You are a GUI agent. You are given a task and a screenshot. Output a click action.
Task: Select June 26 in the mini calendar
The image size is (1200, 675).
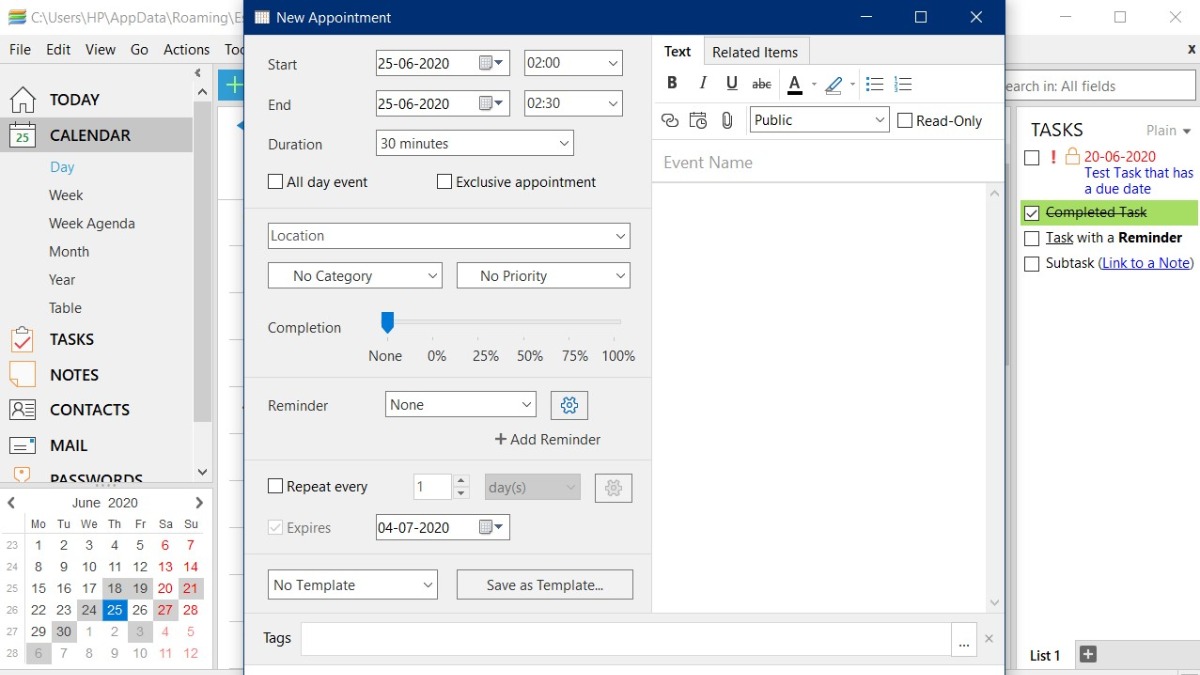click(x=140, y=610)
